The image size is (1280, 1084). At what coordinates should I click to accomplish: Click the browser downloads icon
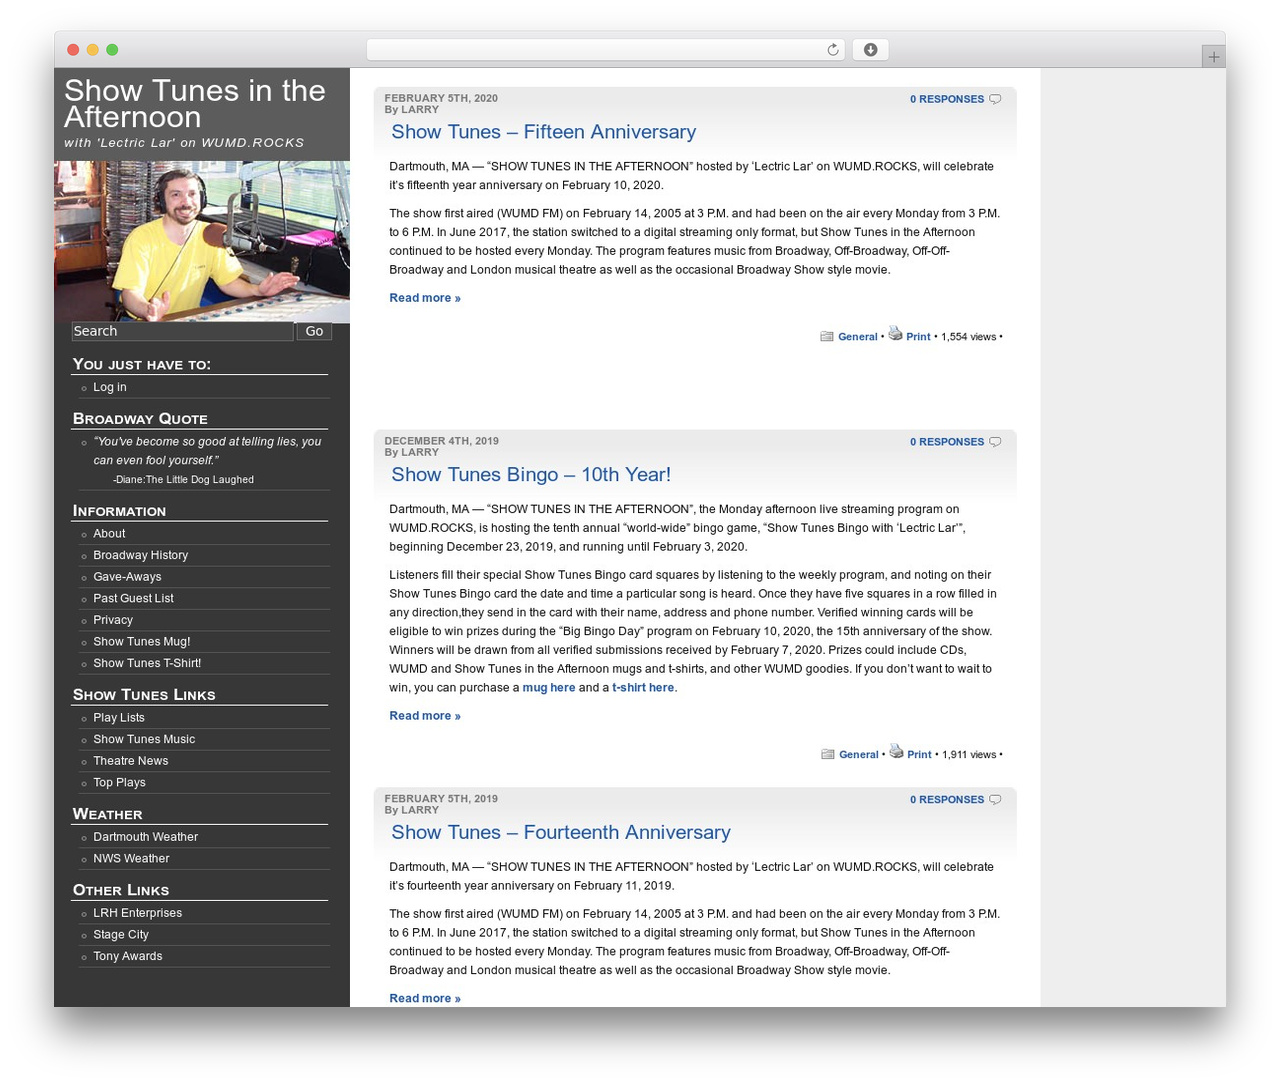[870, 50]
